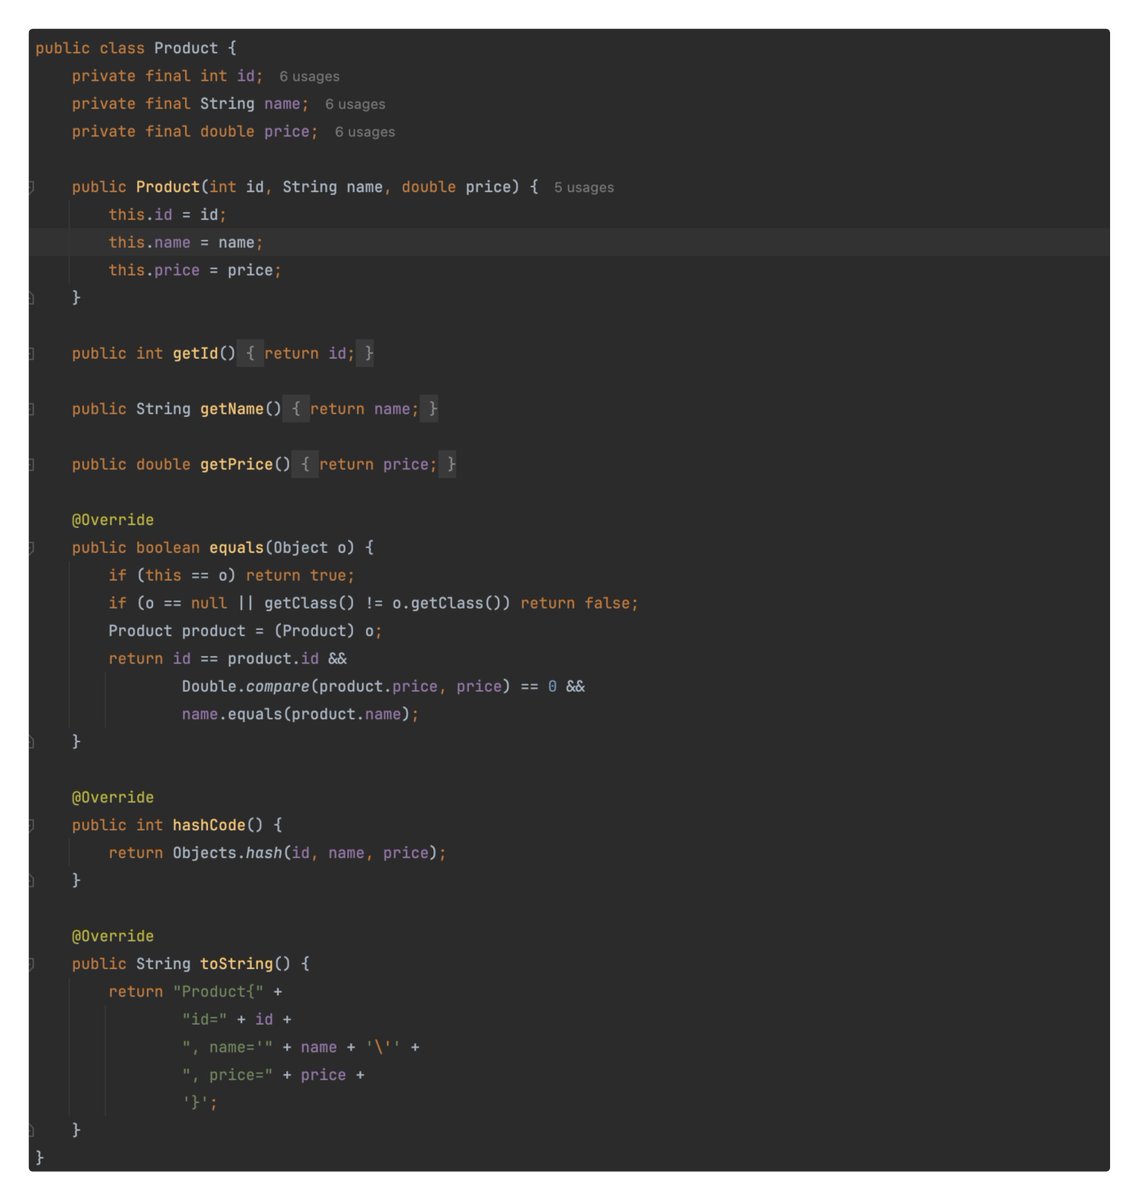
Task: Click 'name.equals(product.name)' expression
Action: pos(296,714)
